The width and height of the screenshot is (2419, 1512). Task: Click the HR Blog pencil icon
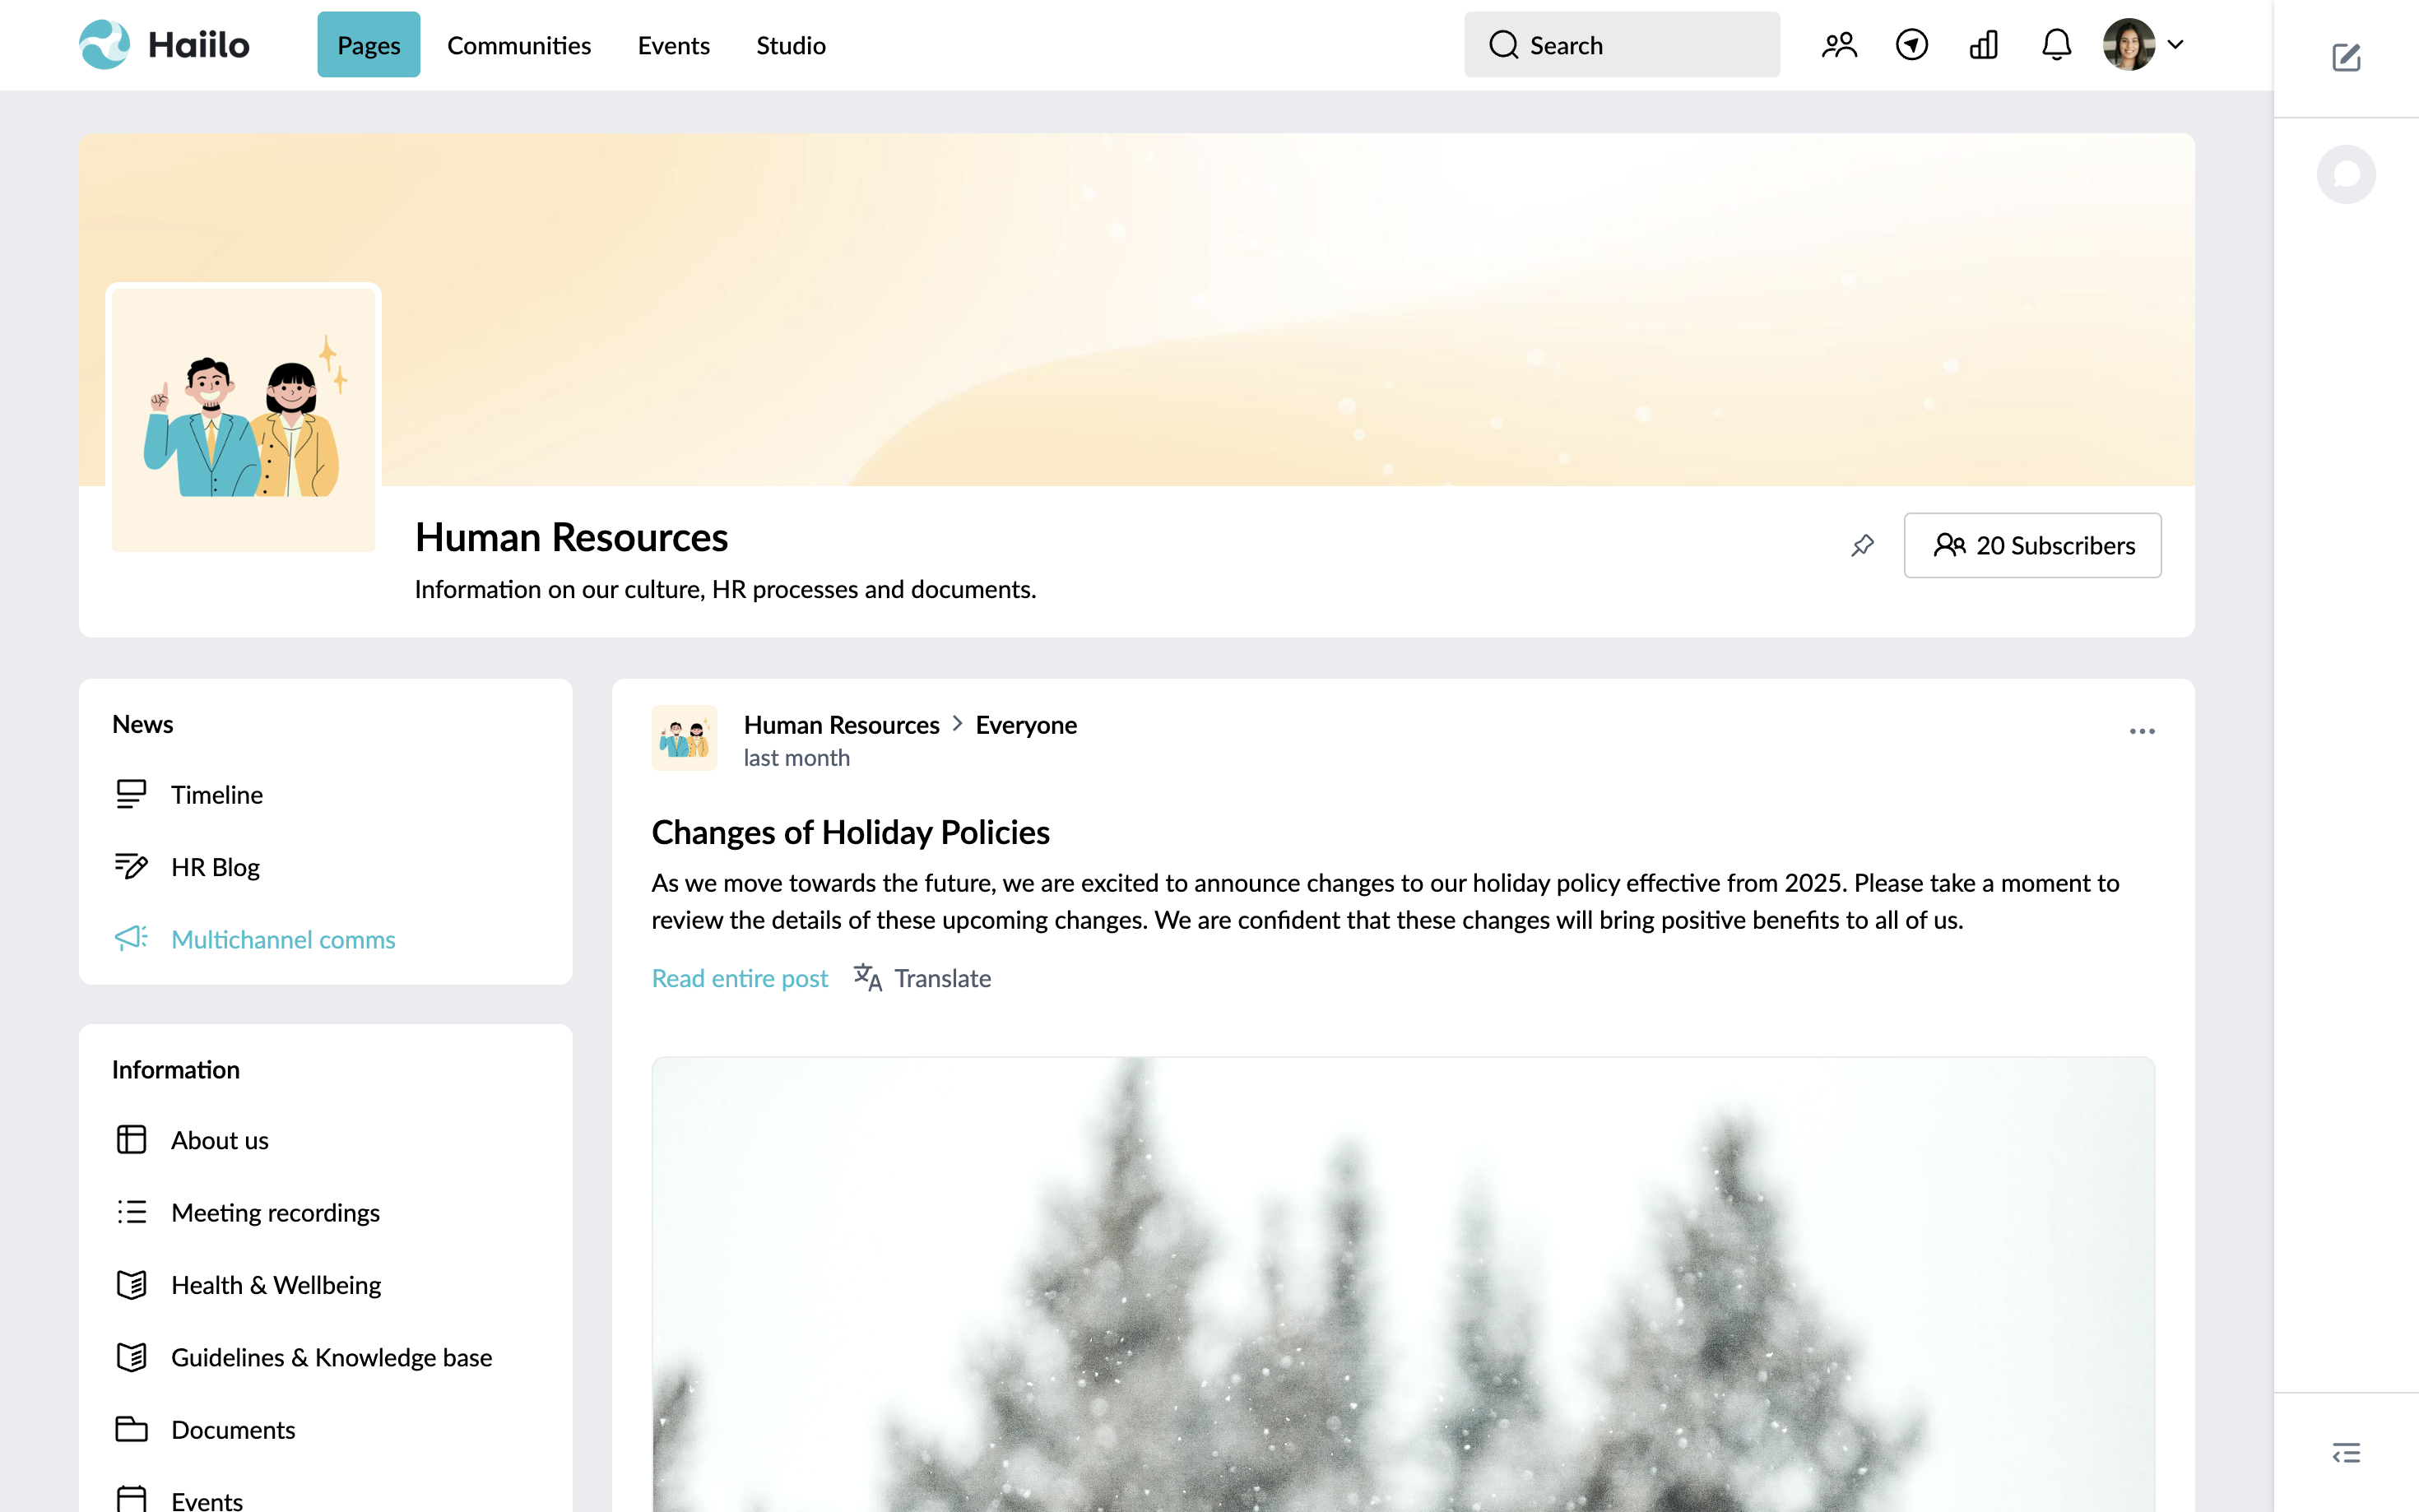(x=131, y=867)
